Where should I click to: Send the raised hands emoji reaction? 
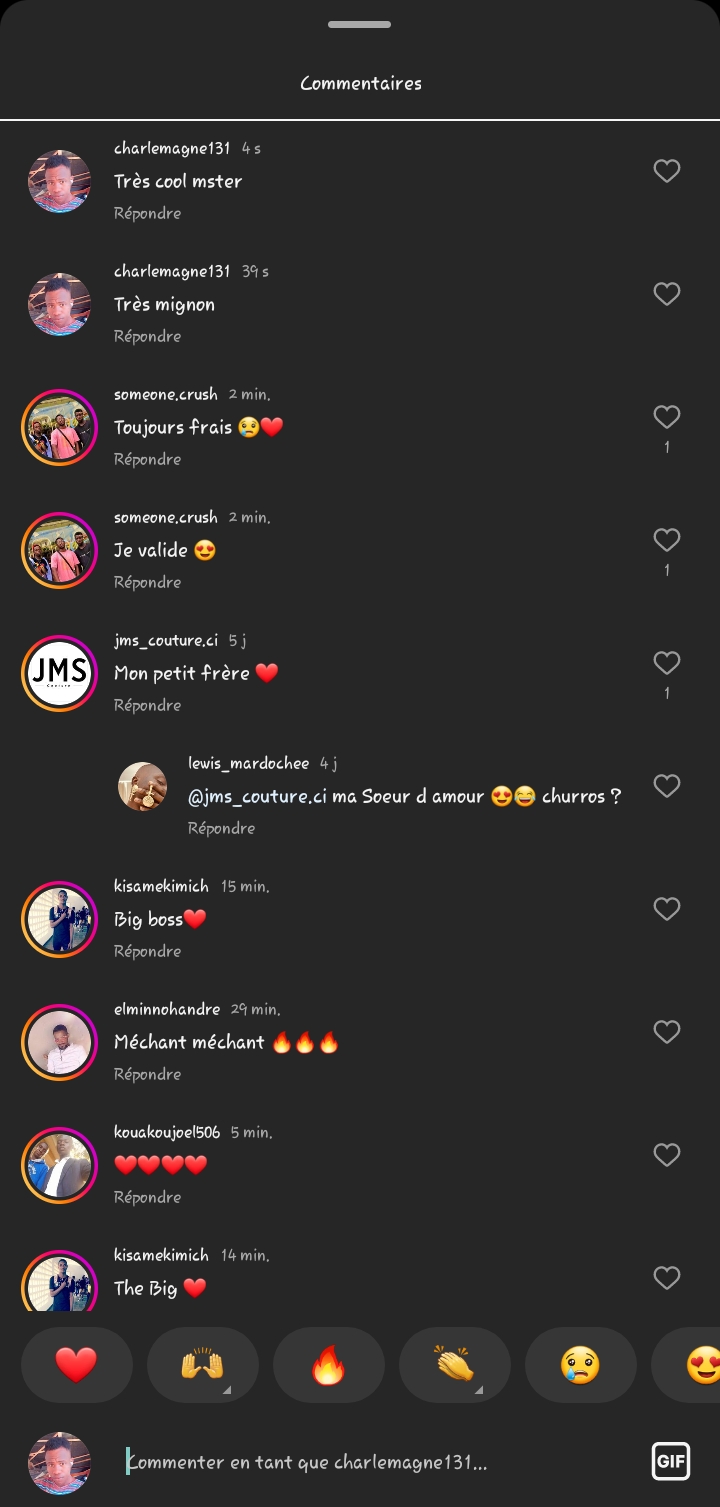tap(202, 1365)
